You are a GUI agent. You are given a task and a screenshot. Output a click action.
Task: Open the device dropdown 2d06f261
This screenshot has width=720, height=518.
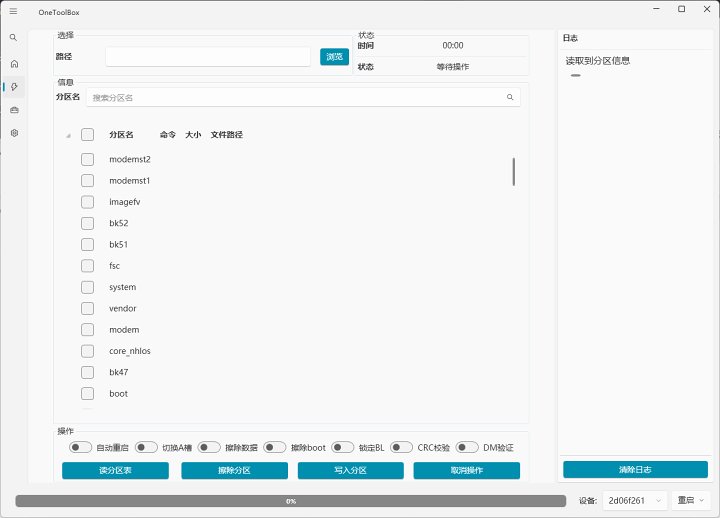click(x=634, y=500)
